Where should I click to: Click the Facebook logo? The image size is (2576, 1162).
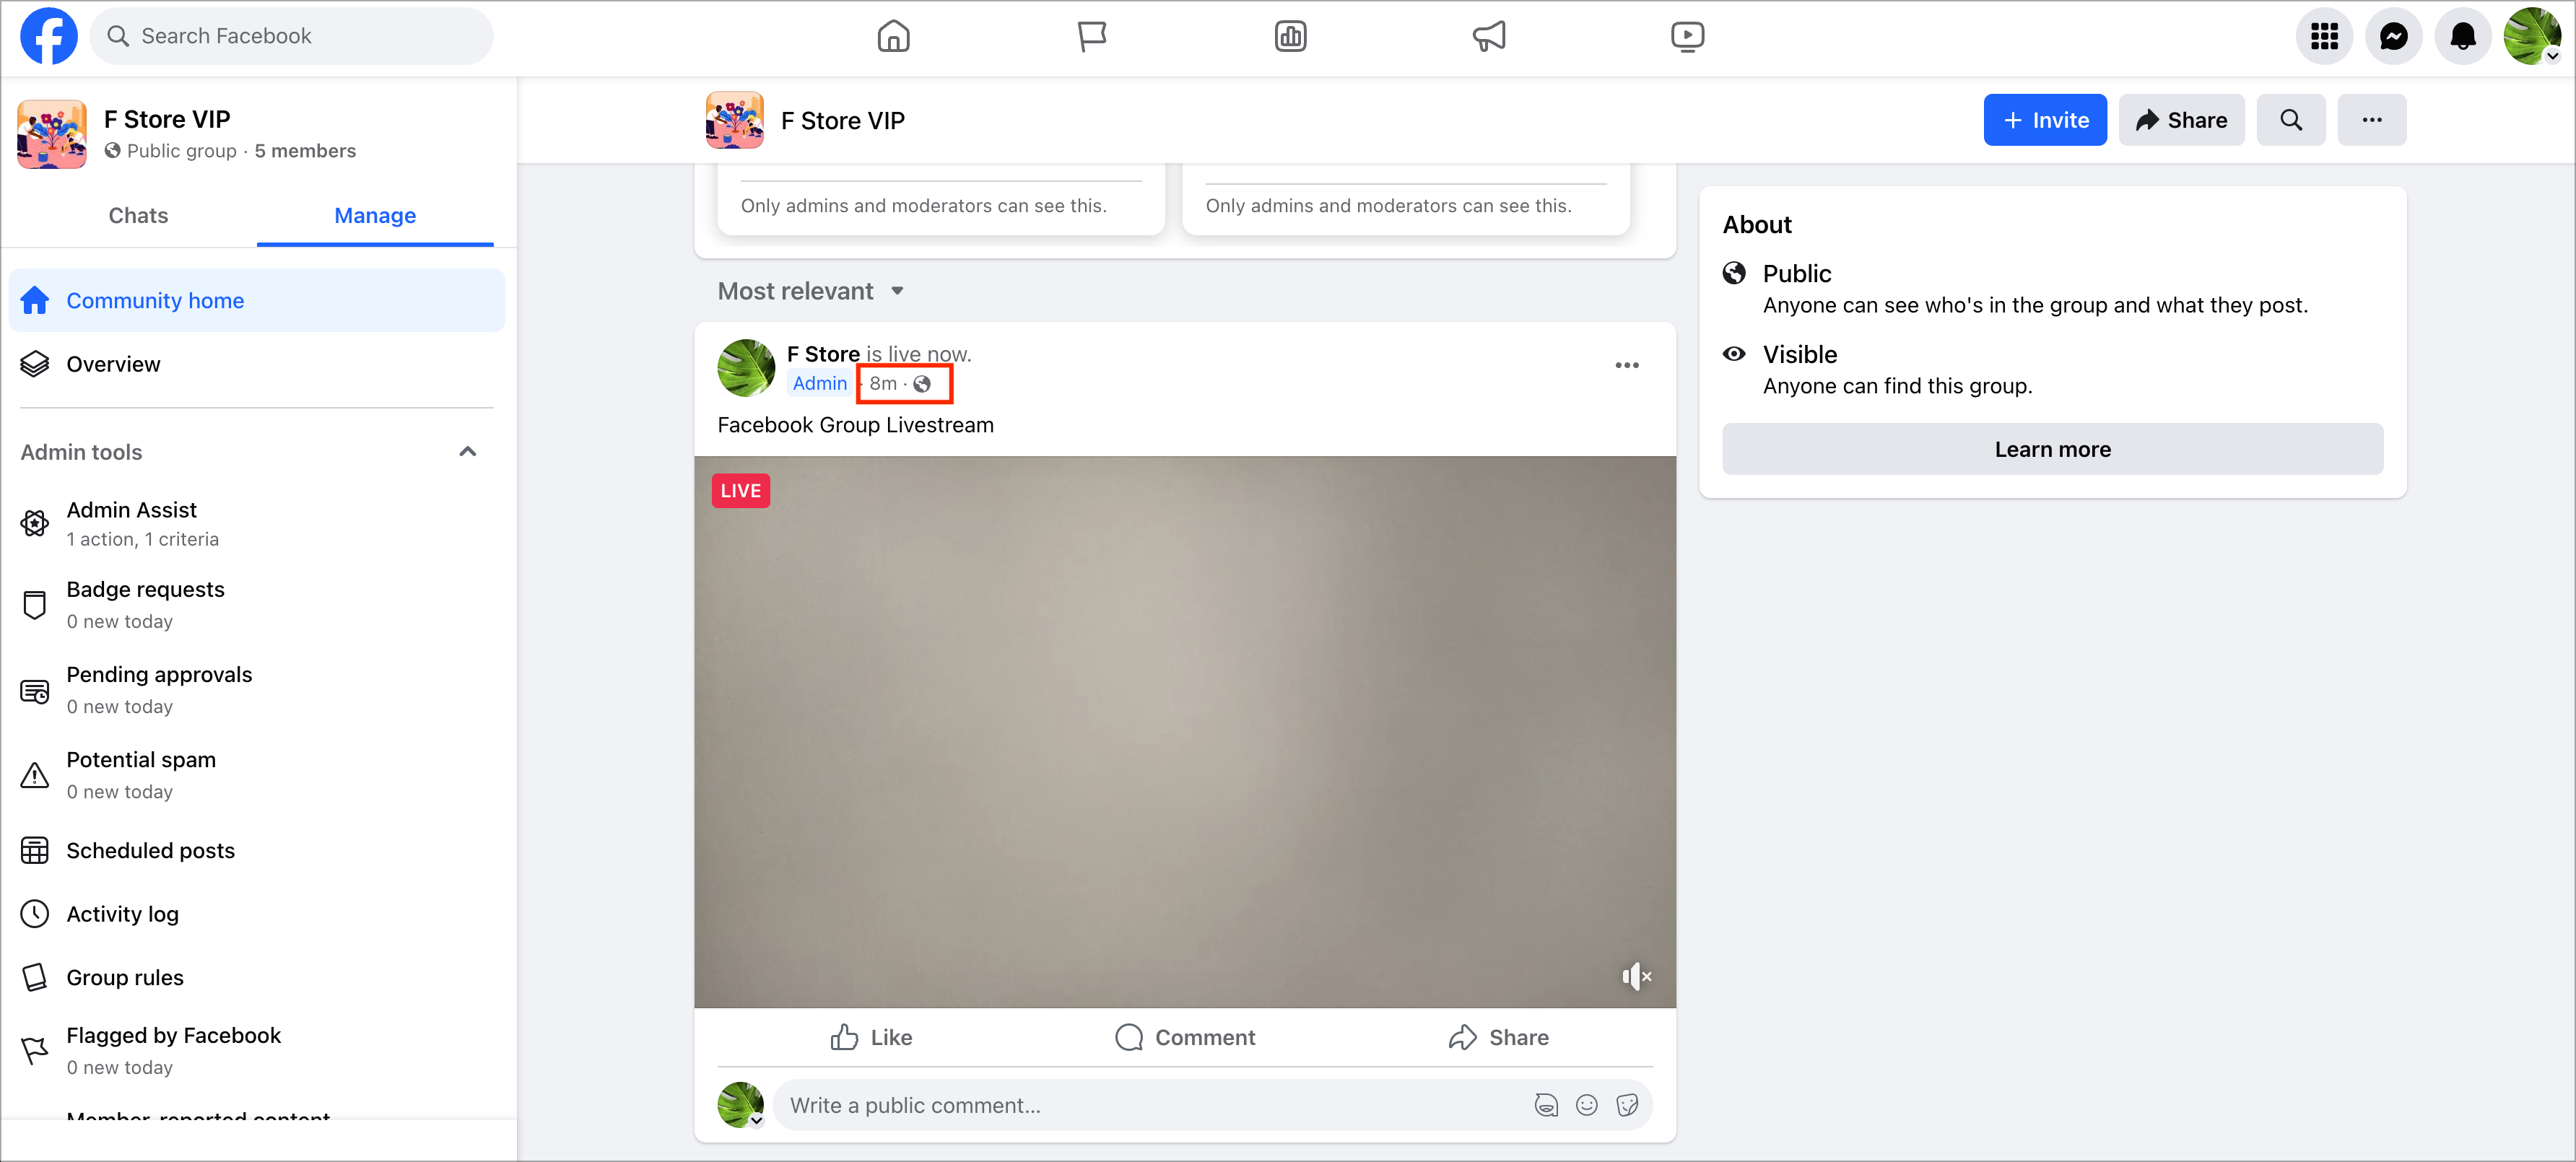click(48, 36)
